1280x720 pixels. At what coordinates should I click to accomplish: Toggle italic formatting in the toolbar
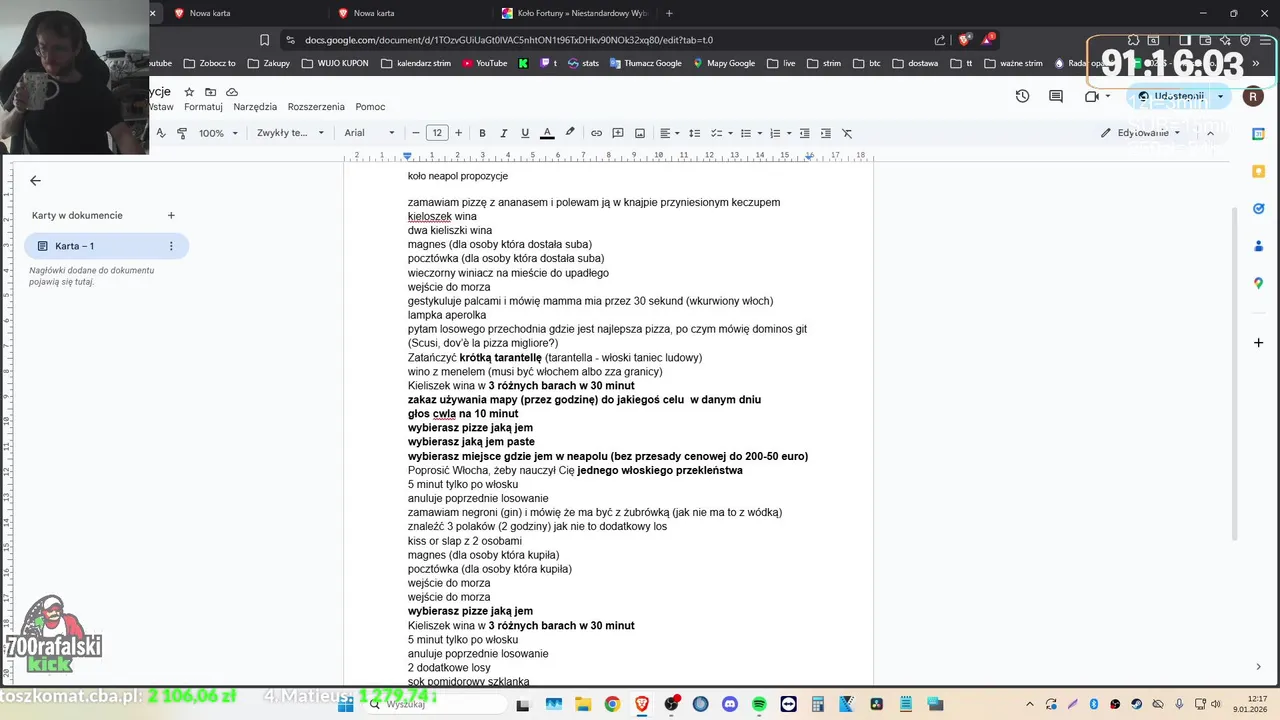point(503,133)
